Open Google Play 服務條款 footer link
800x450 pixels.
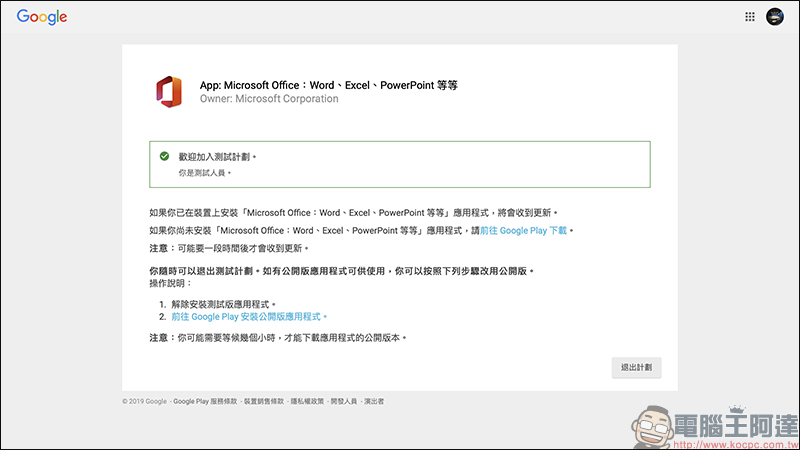pyautogui.click(x=205, y=402)
